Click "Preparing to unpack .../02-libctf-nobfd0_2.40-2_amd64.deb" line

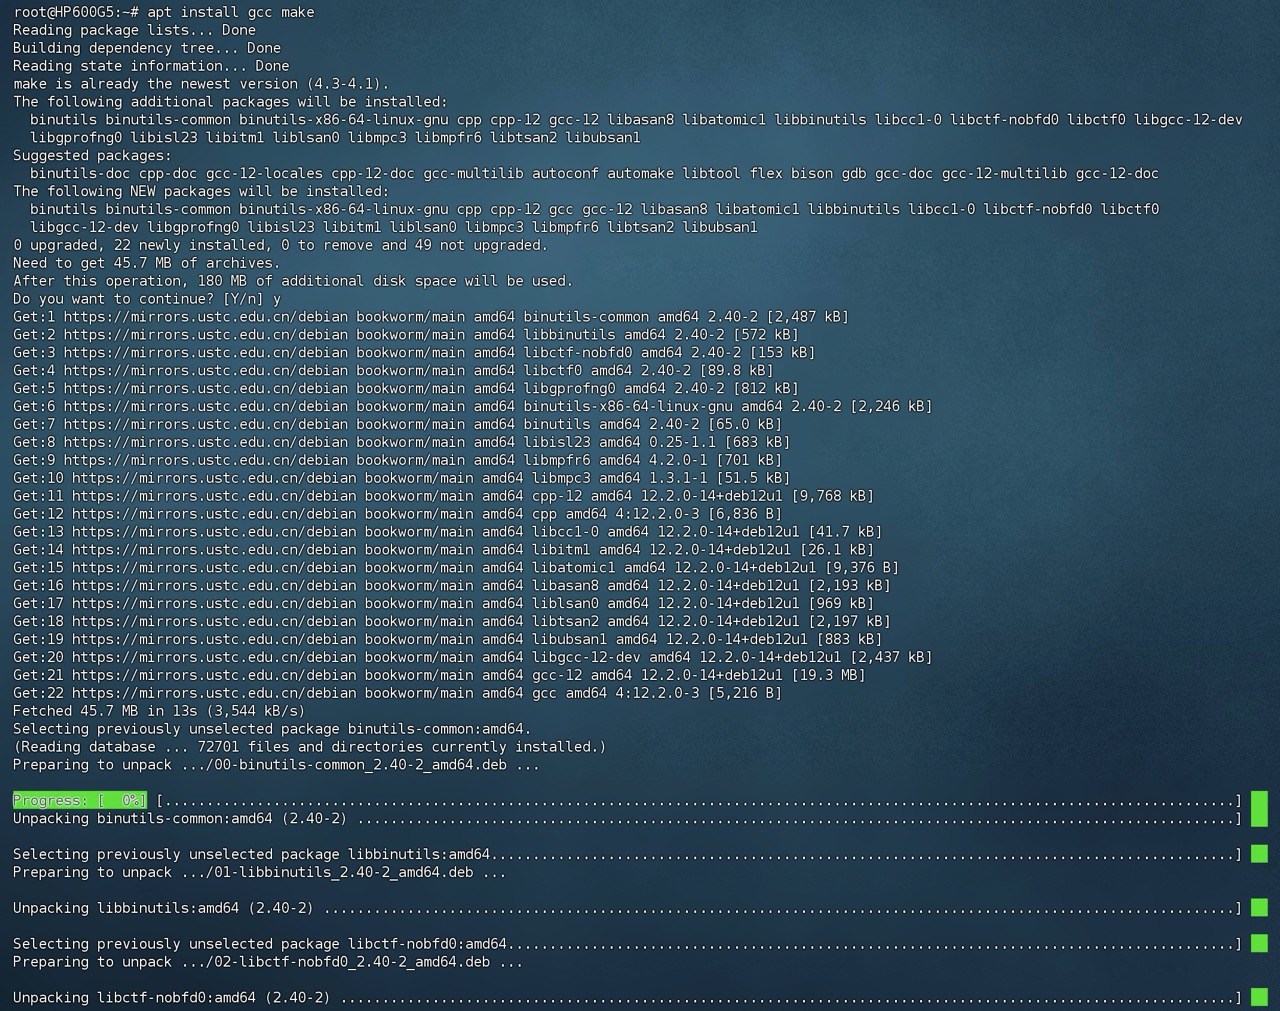(268, 963)
